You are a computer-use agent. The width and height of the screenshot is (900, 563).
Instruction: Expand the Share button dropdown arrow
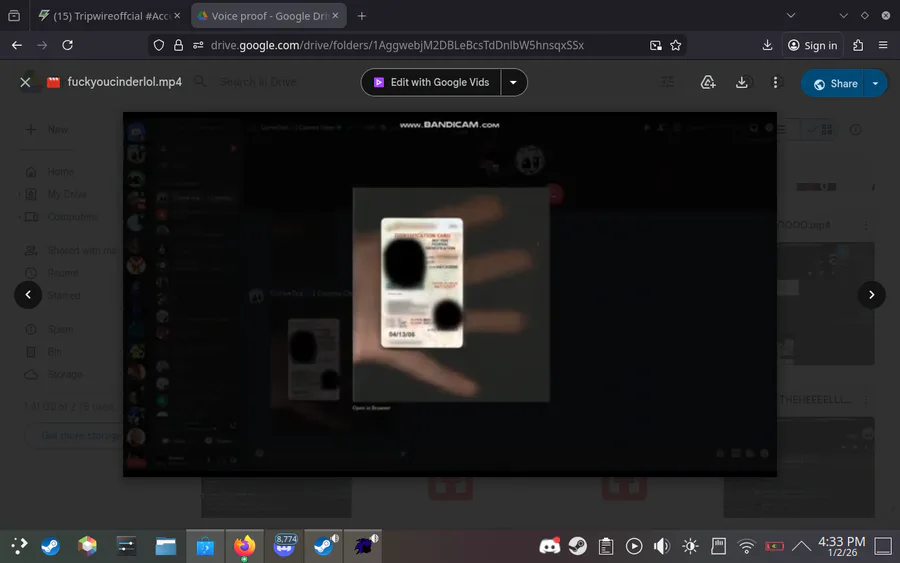tap(875, 84)
